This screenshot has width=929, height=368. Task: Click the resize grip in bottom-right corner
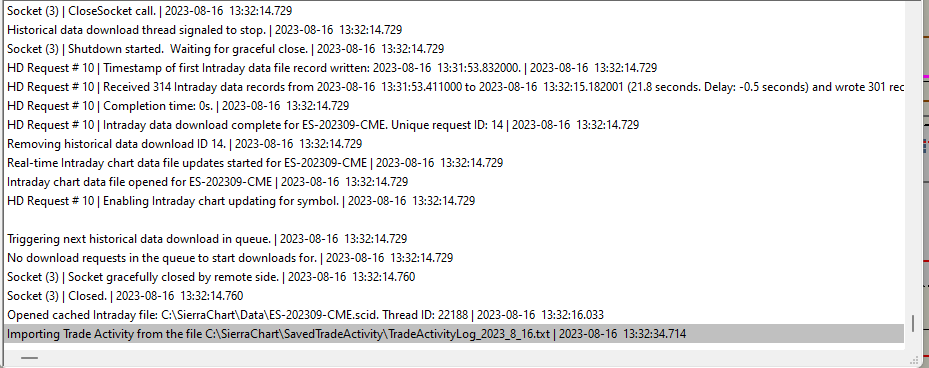912,358
